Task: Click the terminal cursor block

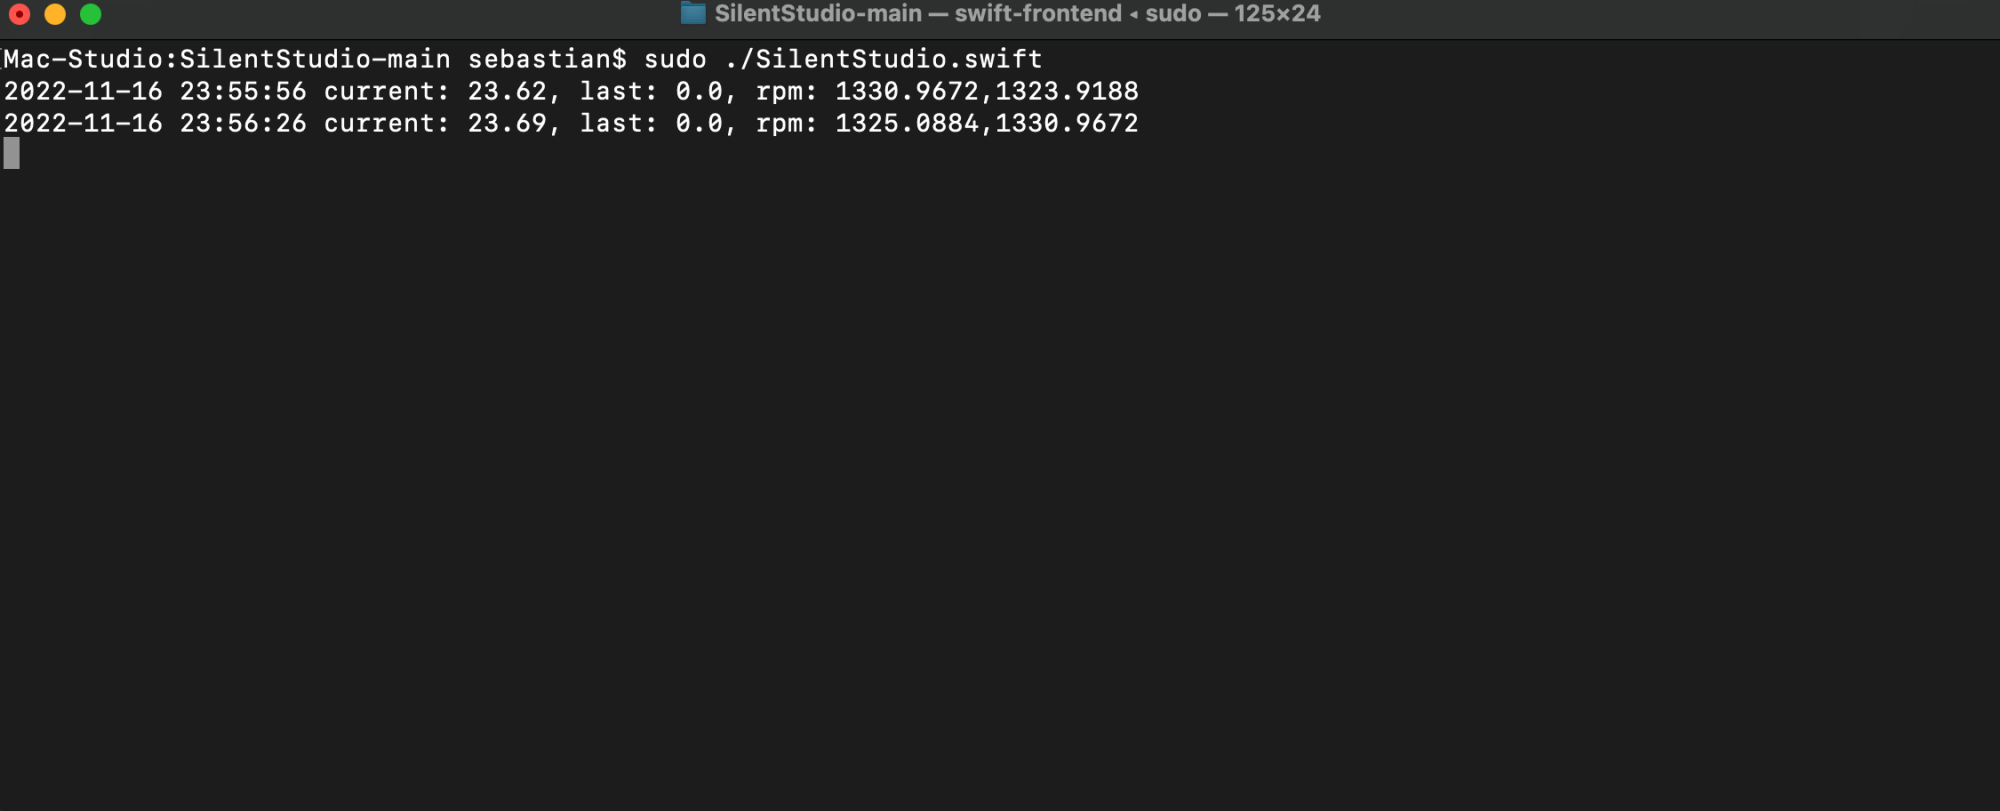Action: click(x=12, y=153)
